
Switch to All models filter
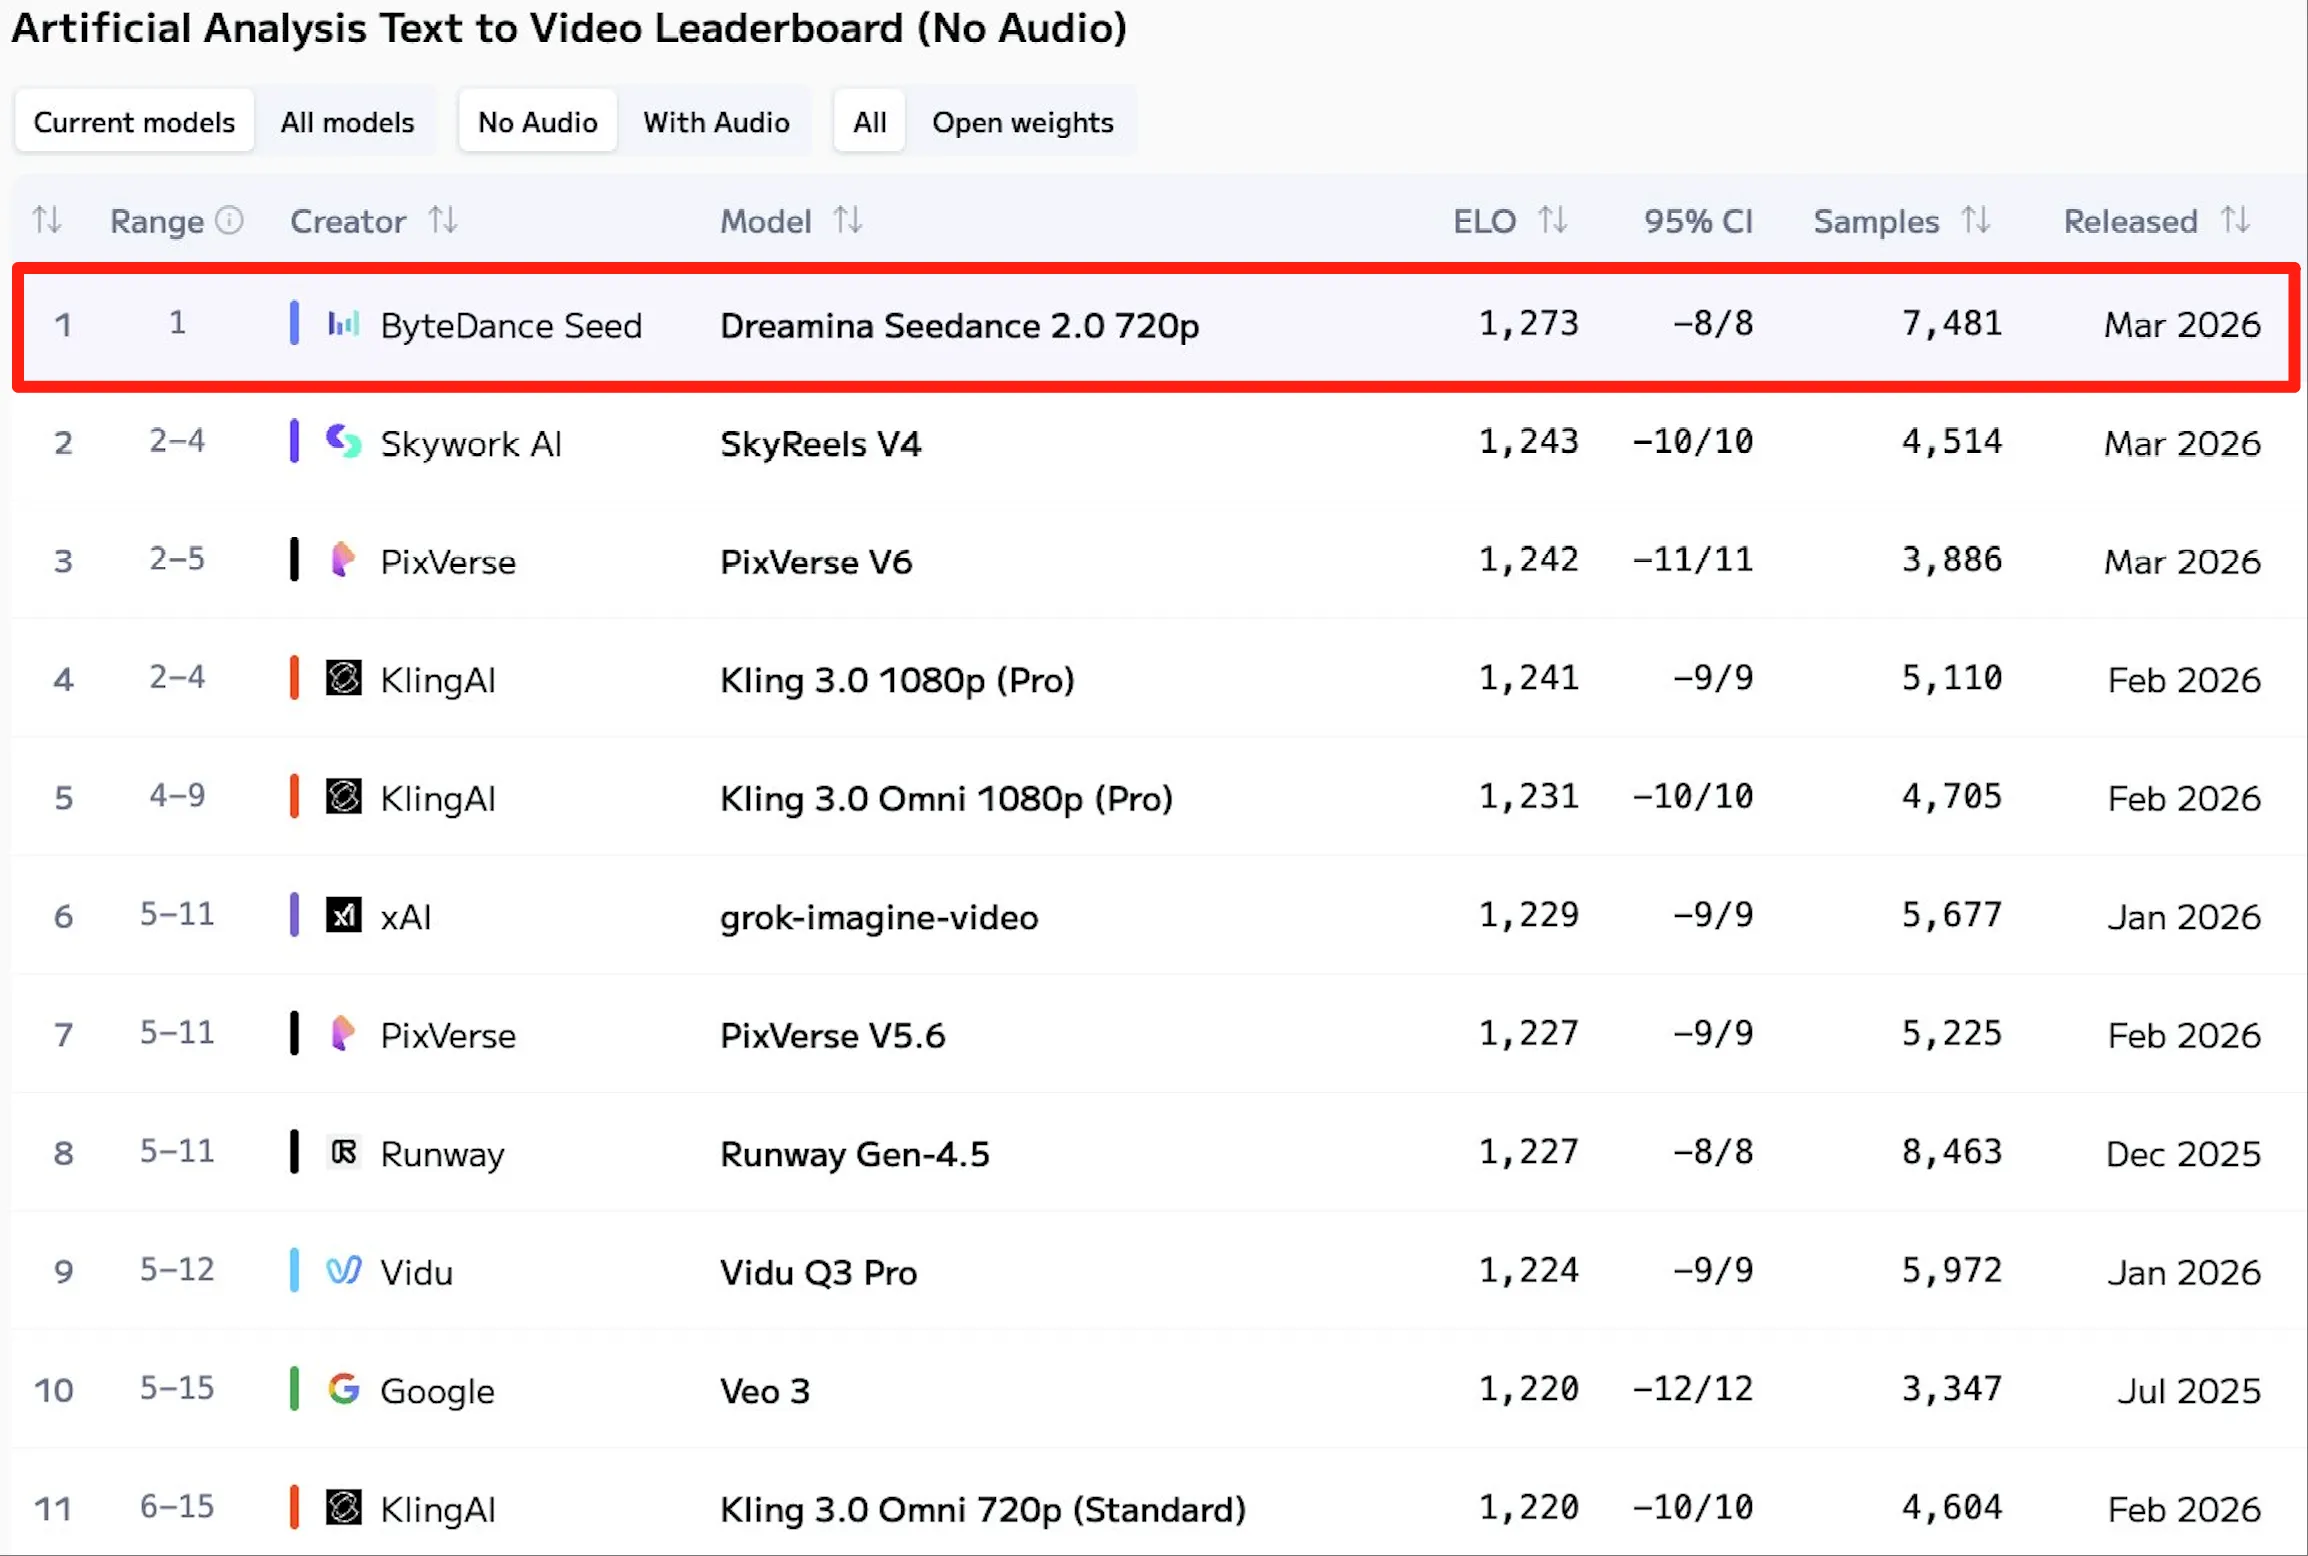click(347, 122)
